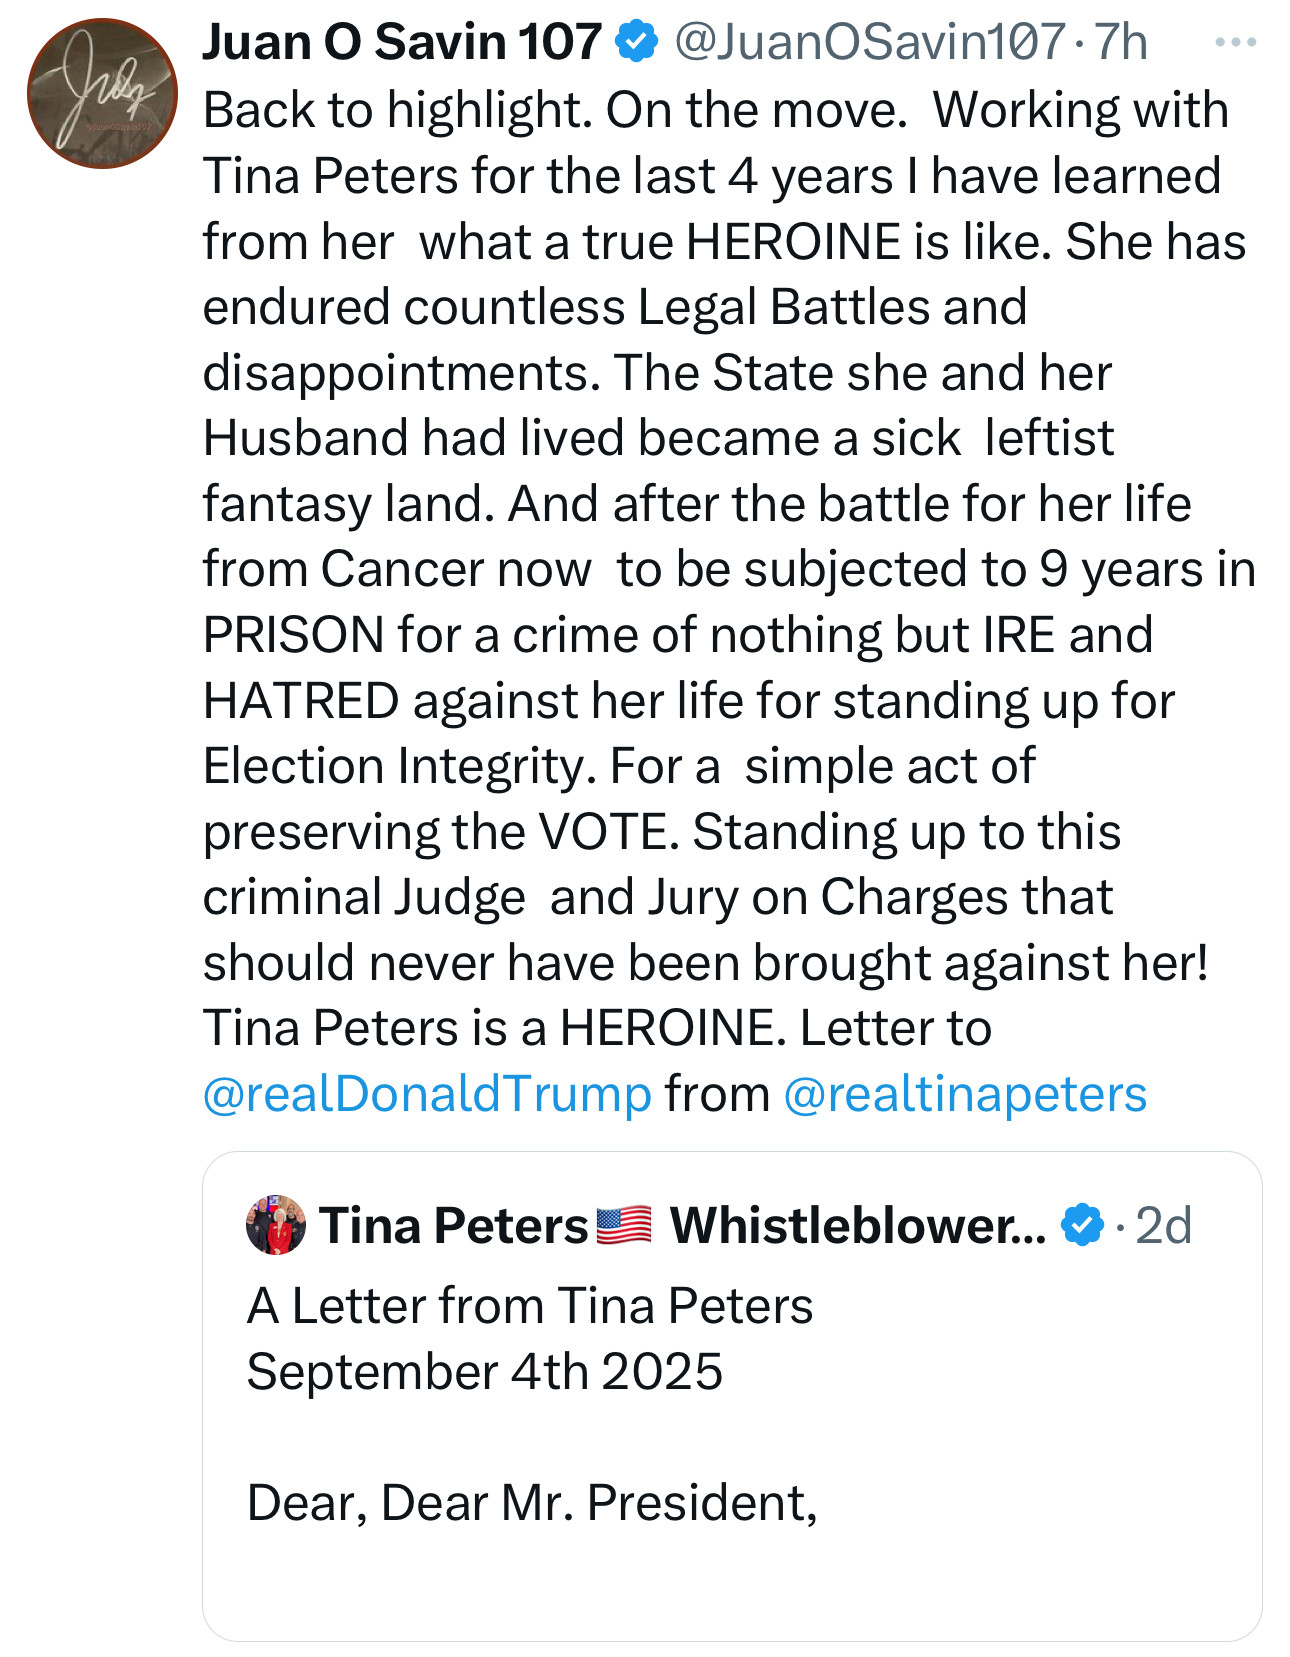This screenshot has height=1657, width=1290.
Task: Click Tina Peters' small profile avatar
Action: pos(276,1224)
